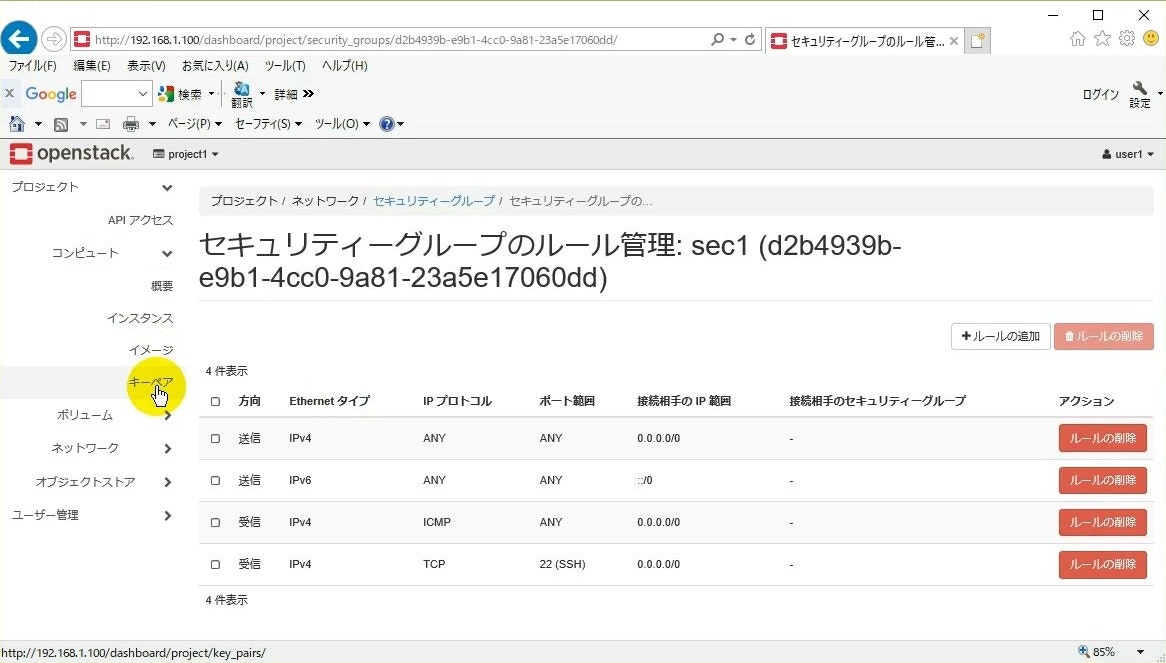
Task: Check the IPv6 egress rule checkbox
Action: (216, 481)
